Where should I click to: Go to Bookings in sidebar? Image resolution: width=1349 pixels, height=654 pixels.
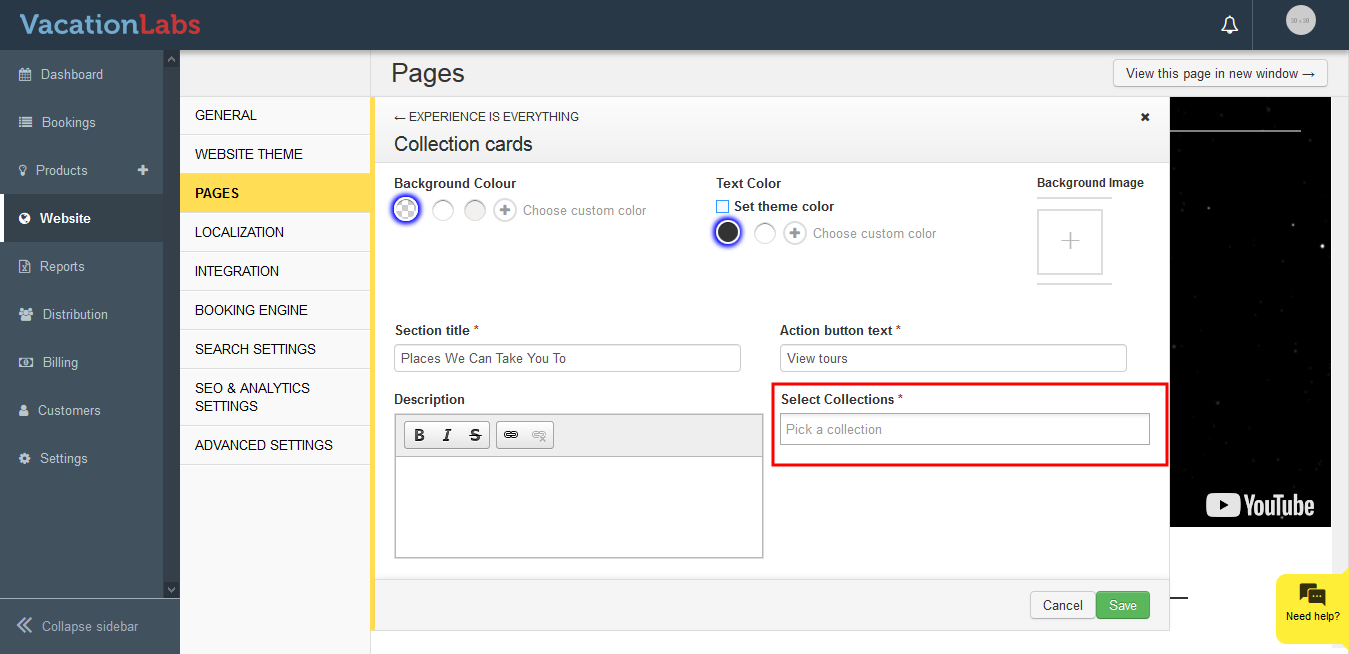(x=68, y=122)
